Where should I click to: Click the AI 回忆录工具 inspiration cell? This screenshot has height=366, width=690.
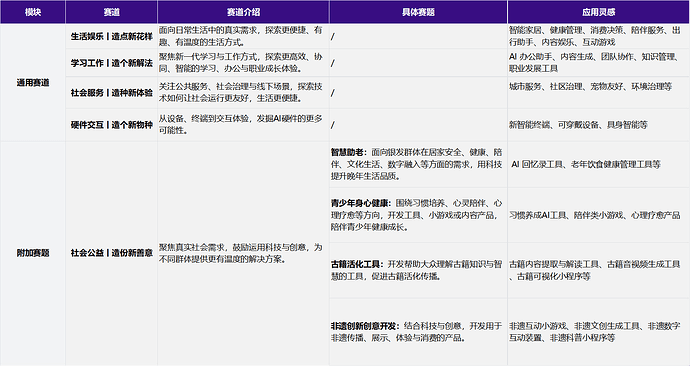point(598,165)
